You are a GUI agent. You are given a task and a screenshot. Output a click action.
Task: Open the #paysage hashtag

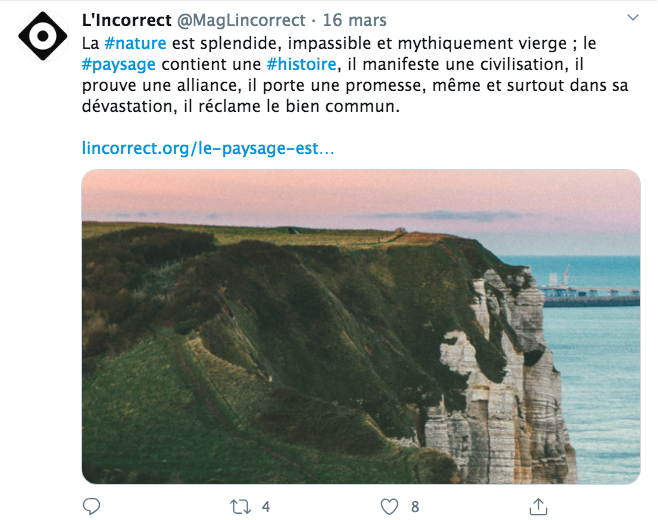(x=118, y=65)
